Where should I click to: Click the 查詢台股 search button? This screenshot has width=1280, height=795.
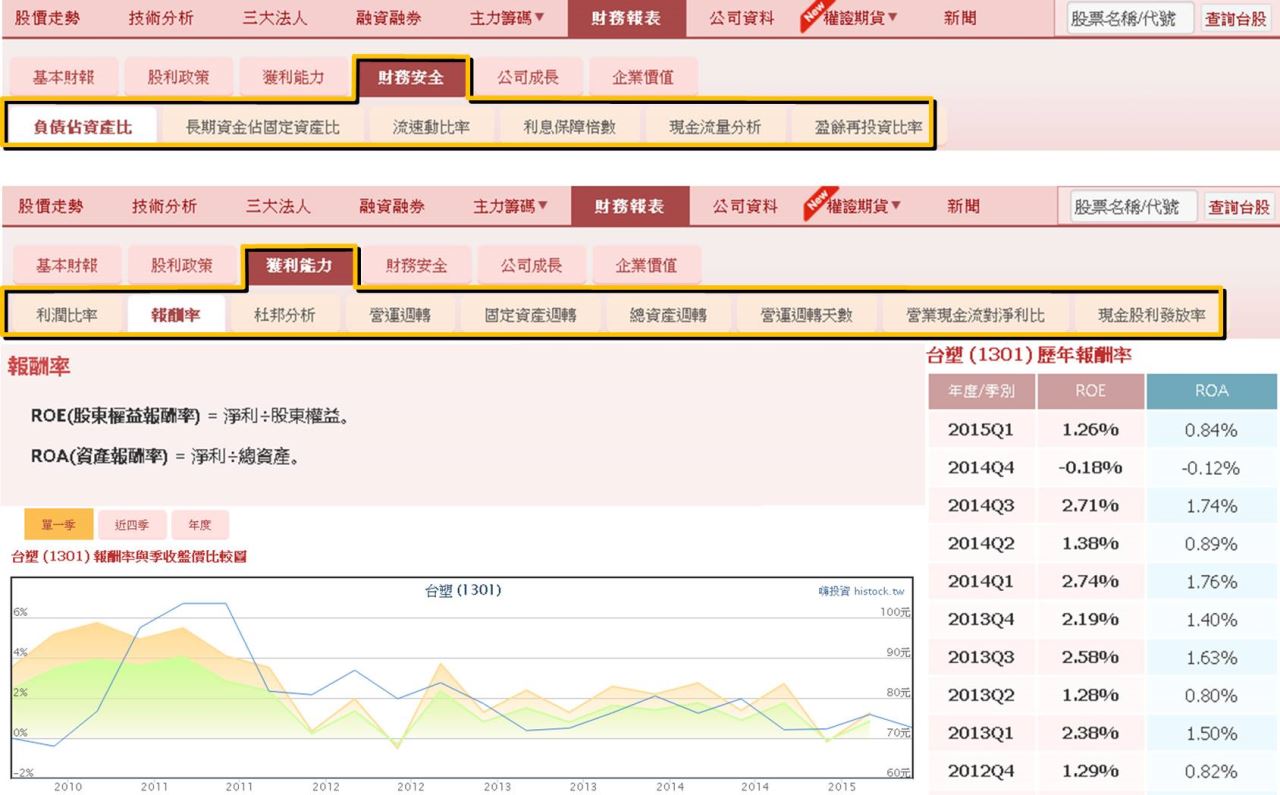click(x=1236, y=18)
